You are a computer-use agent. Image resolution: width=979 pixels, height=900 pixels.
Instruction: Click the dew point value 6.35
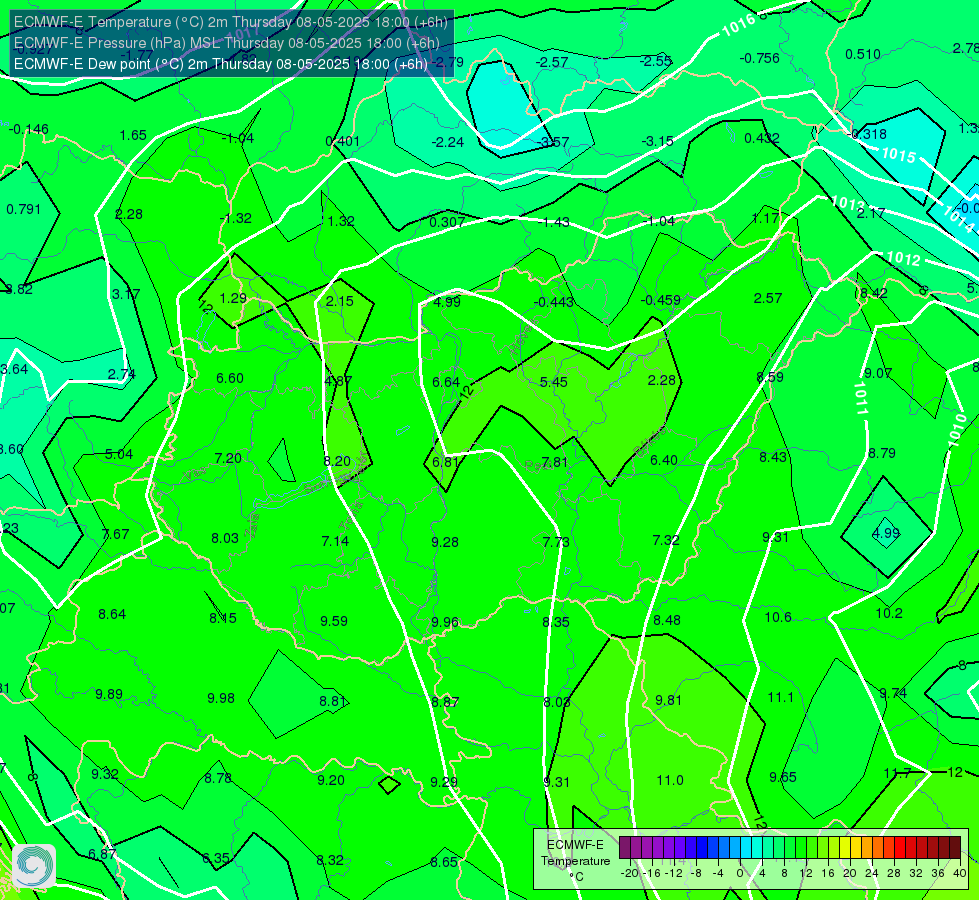216,859
